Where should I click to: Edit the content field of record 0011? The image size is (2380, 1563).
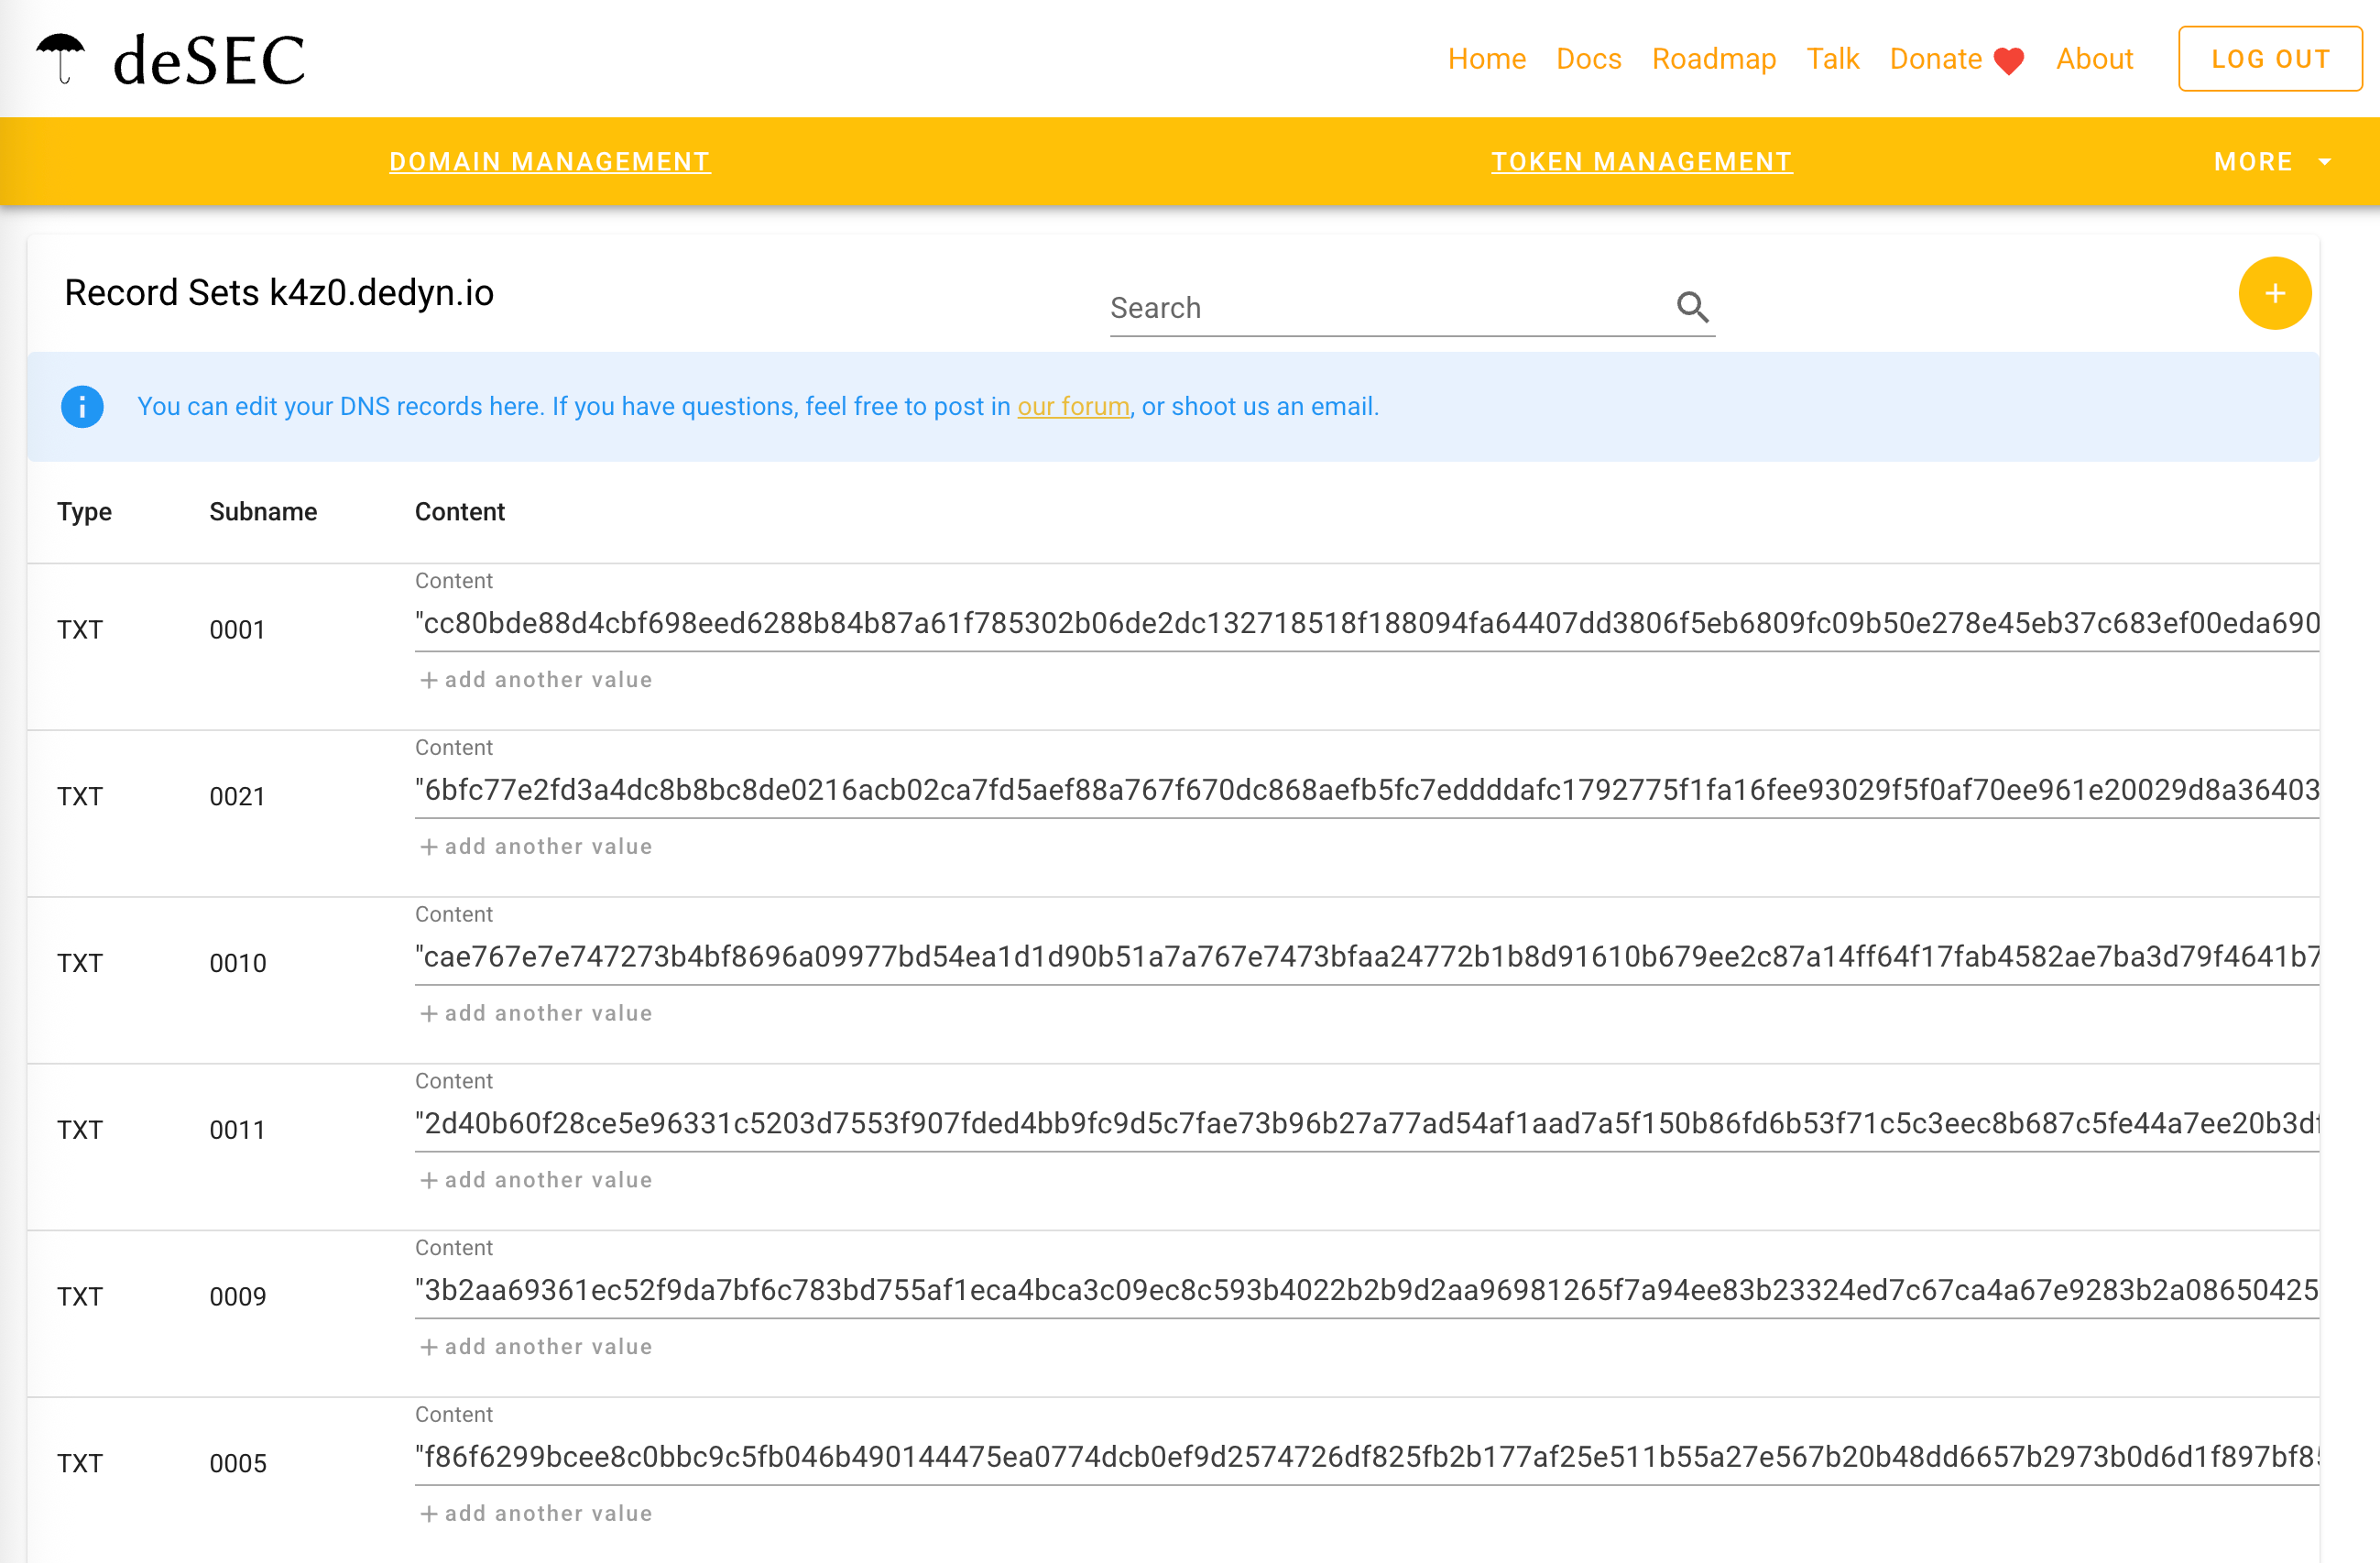tap(1367, 1124)
